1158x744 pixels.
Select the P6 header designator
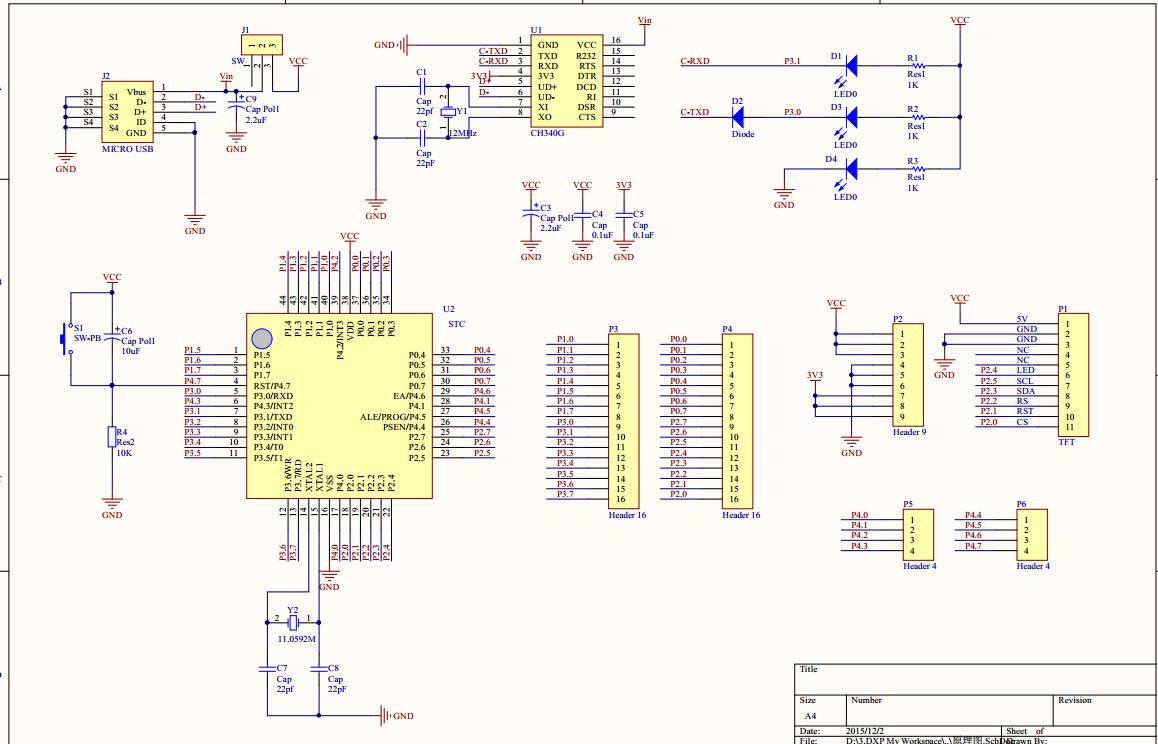click(x=1021, y=504)
